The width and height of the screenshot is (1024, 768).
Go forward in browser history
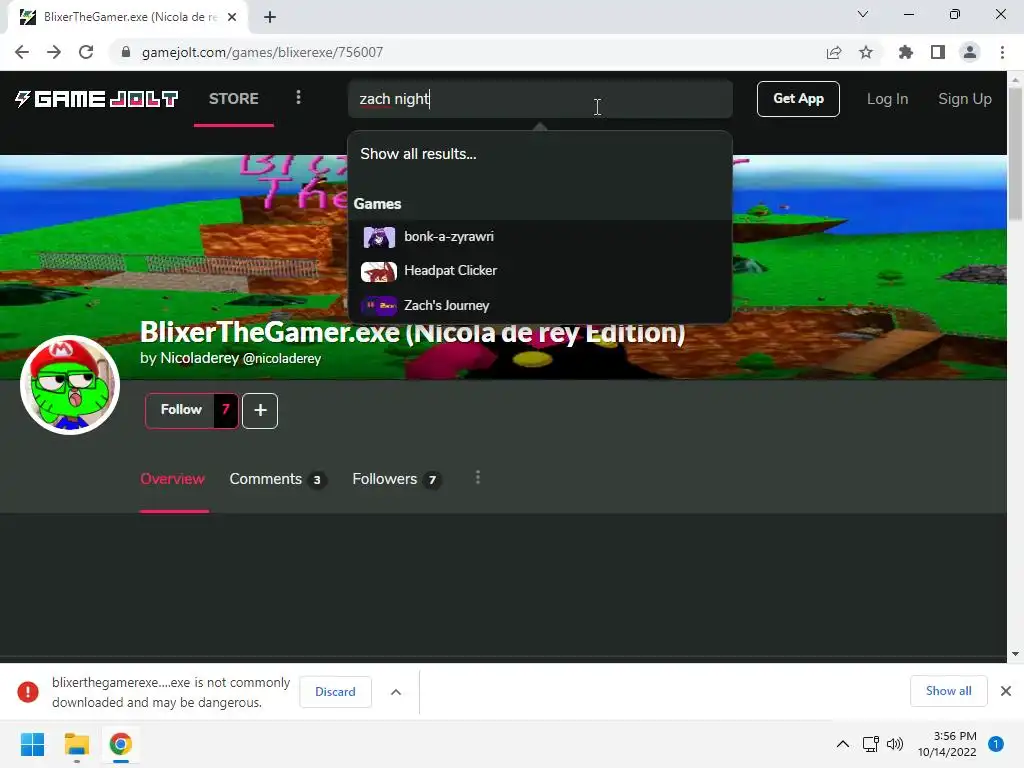coord(54,52)
